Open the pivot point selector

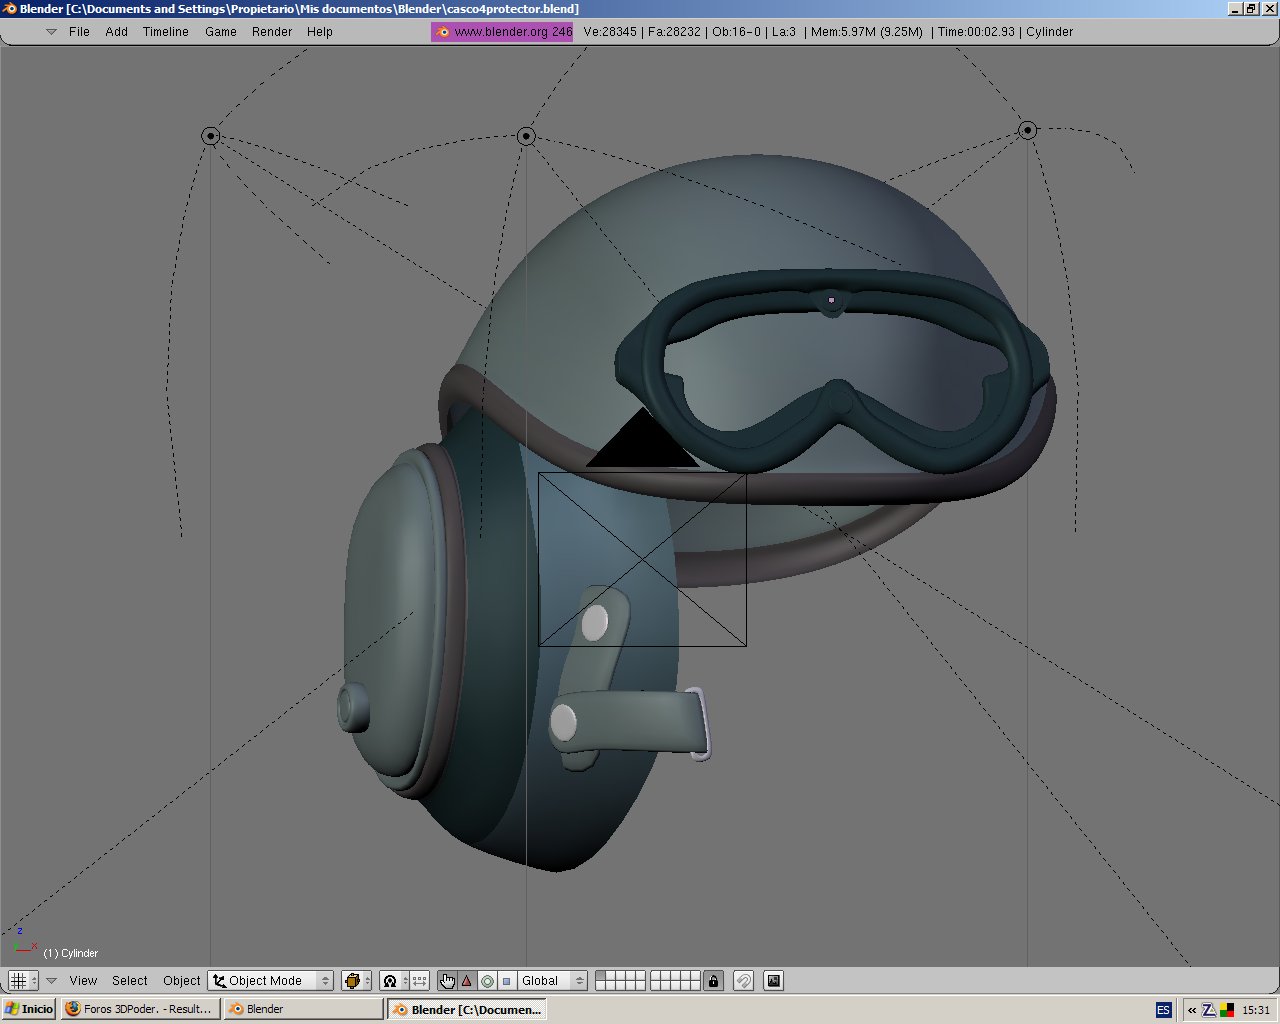(x=394, y=981)
